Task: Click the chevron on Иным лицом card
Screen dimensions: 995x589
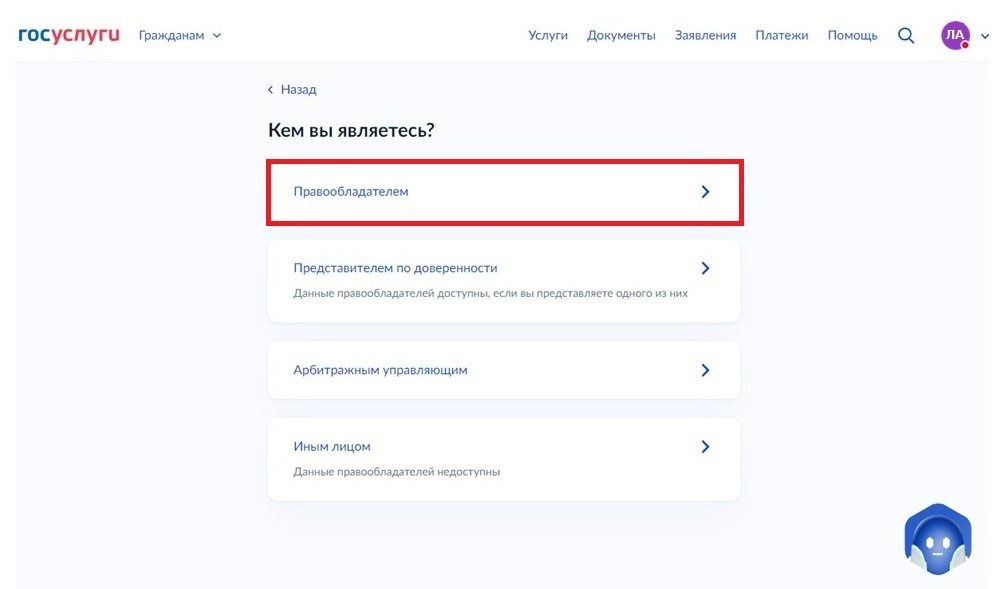Action: pyautogui.click(x=705, y=446)
